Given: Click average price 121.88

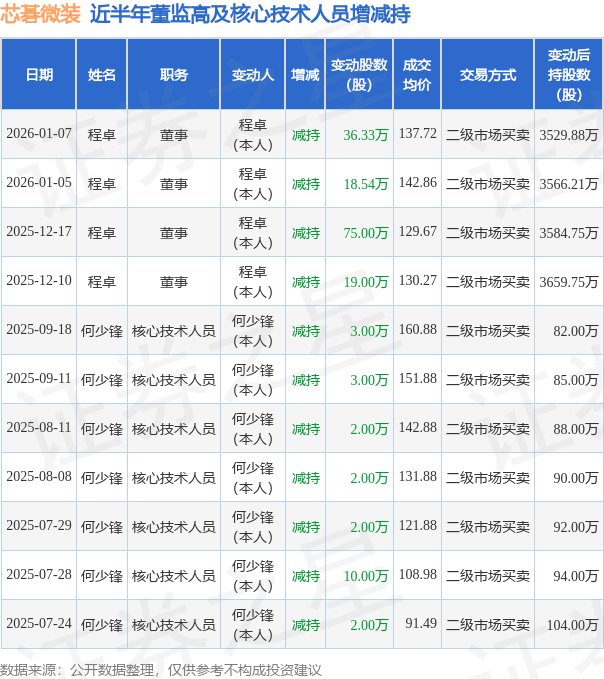Looking at the screenshot, I should 417,525.
